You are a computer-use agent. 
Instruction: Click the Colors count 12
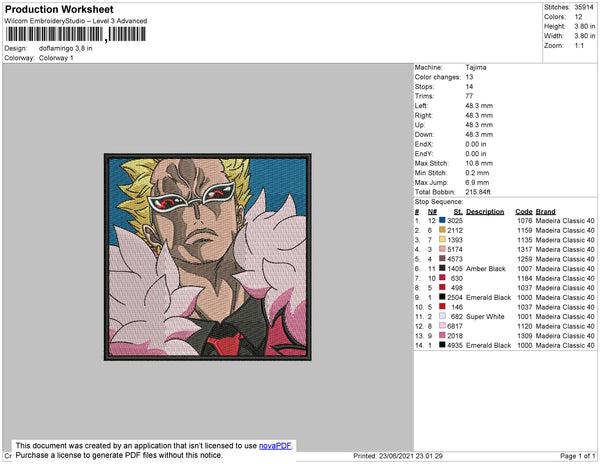(578, 17)
